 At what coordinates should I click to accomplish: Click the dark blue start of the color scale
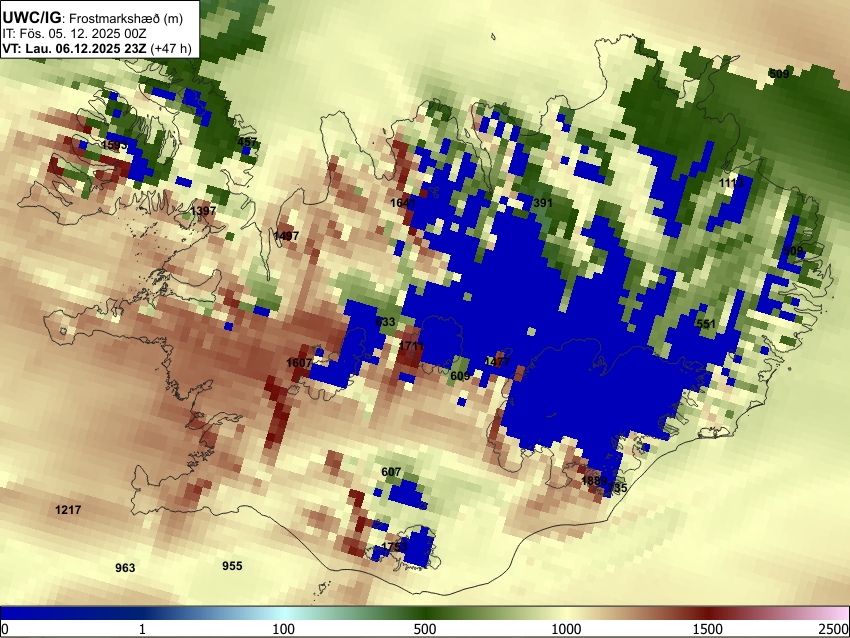[11, 613]
